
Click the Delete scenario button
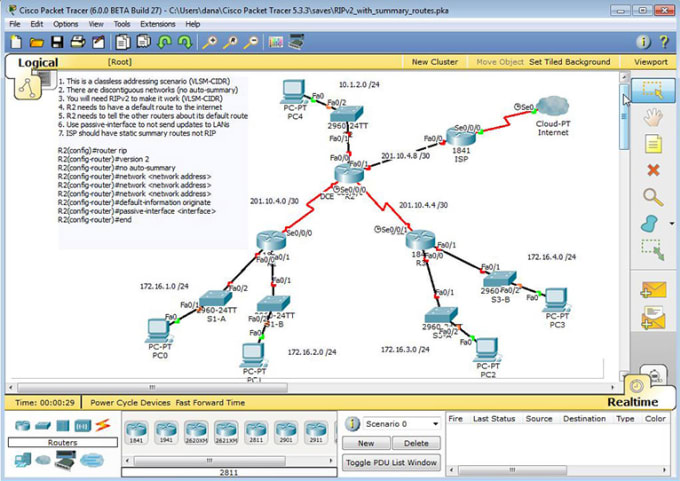(416, 443)
